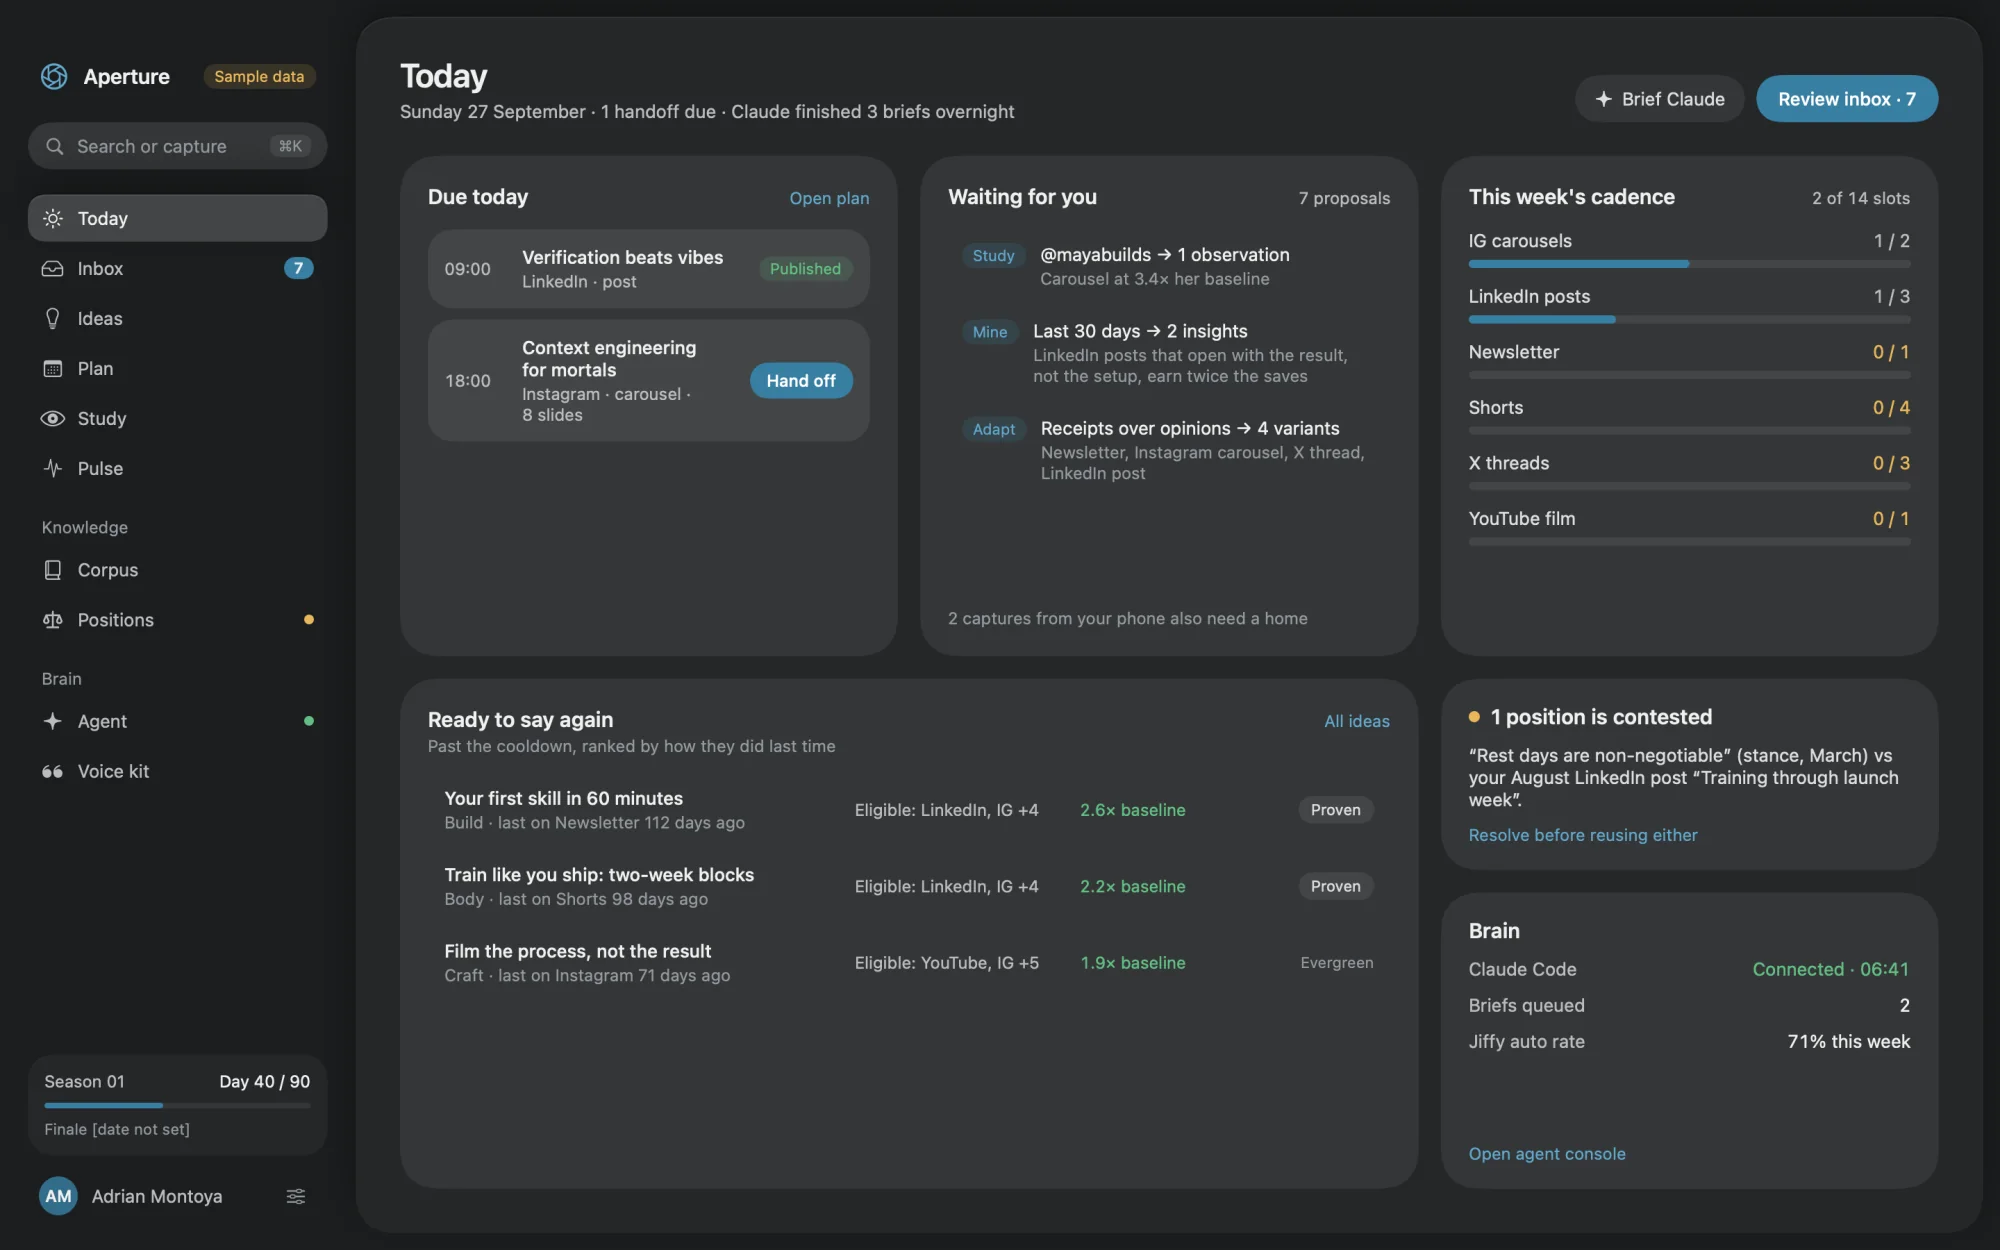
Task: Open the Plan section
Action: click(x=177, y=368)
